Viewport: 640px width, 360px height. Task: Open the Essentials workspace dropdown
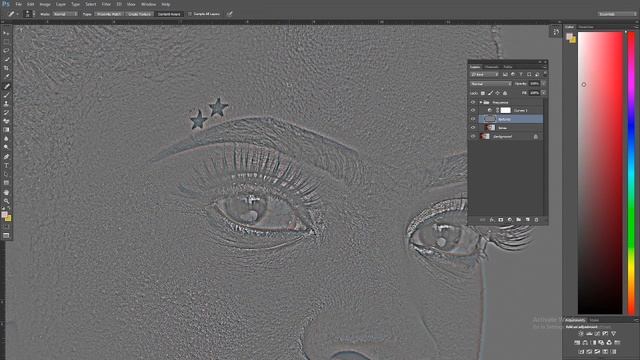pyautogui.click(x=616, y=14)
